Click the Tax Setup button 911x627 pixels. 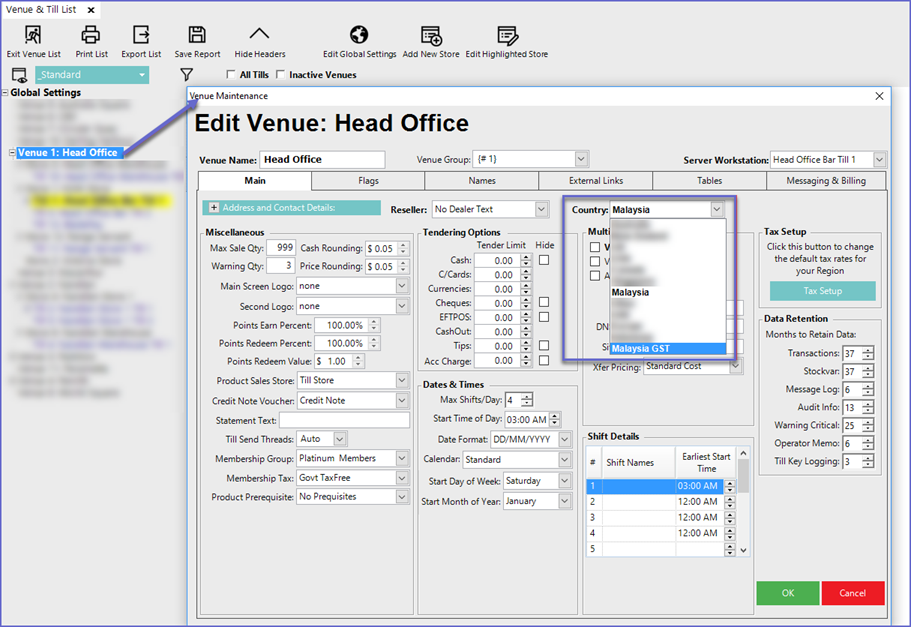[822, 291]
